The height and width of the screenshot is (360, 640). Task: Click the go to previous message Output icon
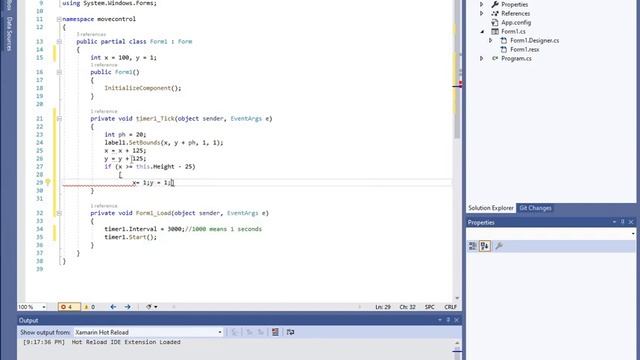(x=249, y=332)
